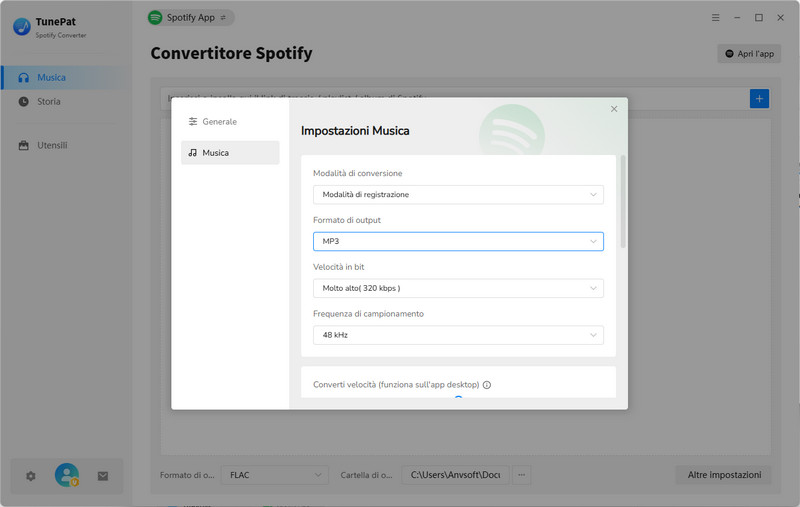800x507 pixels.
Task: Open the mail envelope icon
Action: click(103, 476)
